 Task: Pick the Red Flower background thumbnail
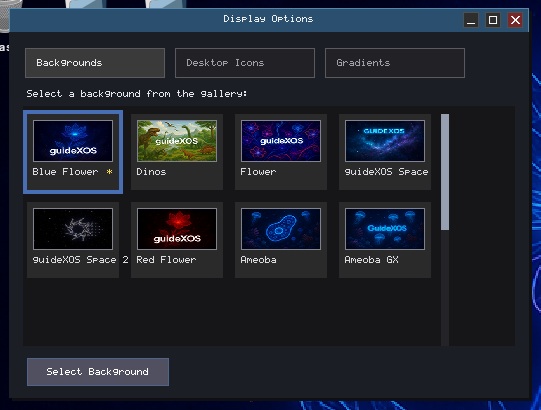pos(177,229)
